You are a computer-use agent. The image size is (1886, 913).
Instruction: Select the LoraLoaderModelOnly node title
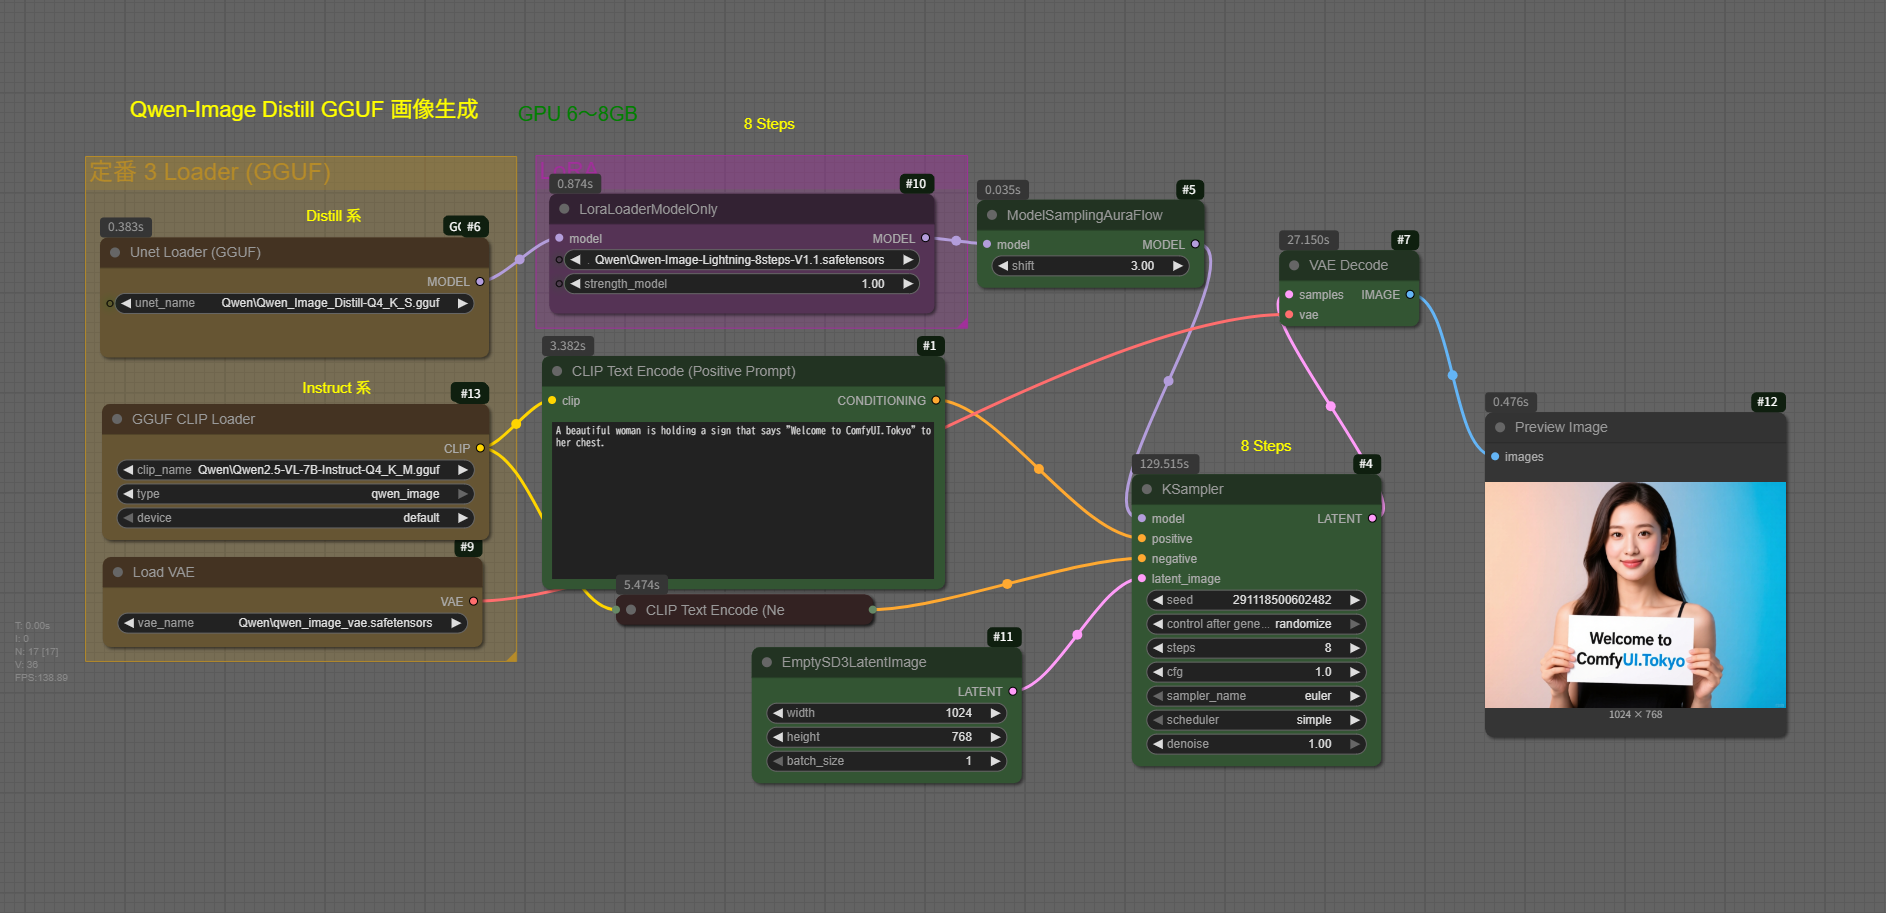tap(648, 209)
